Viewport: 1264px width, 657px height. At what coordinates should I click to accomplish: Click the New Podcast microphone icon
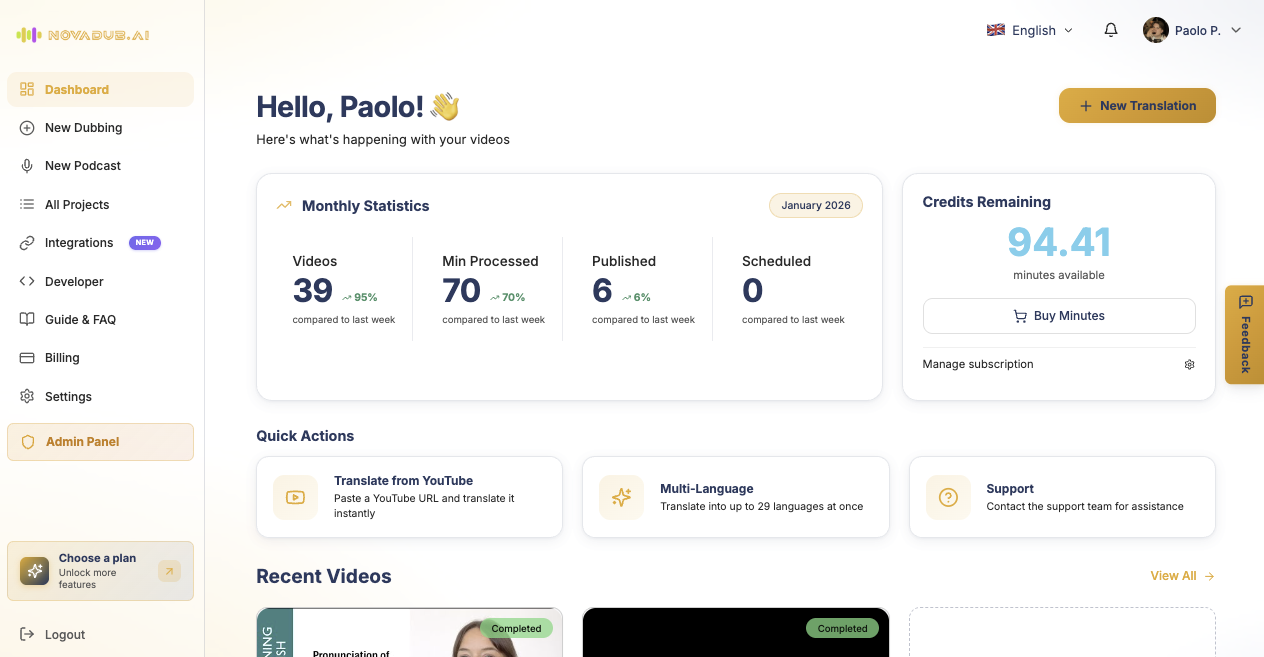(26, 165)
